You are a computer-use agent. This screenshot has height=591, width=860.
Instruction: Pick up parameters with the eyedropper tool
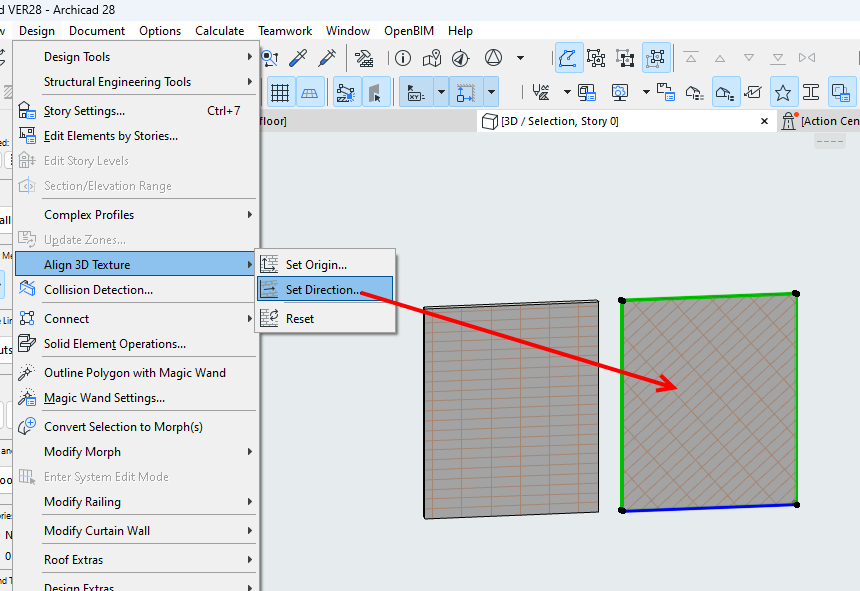click(298, 58)
